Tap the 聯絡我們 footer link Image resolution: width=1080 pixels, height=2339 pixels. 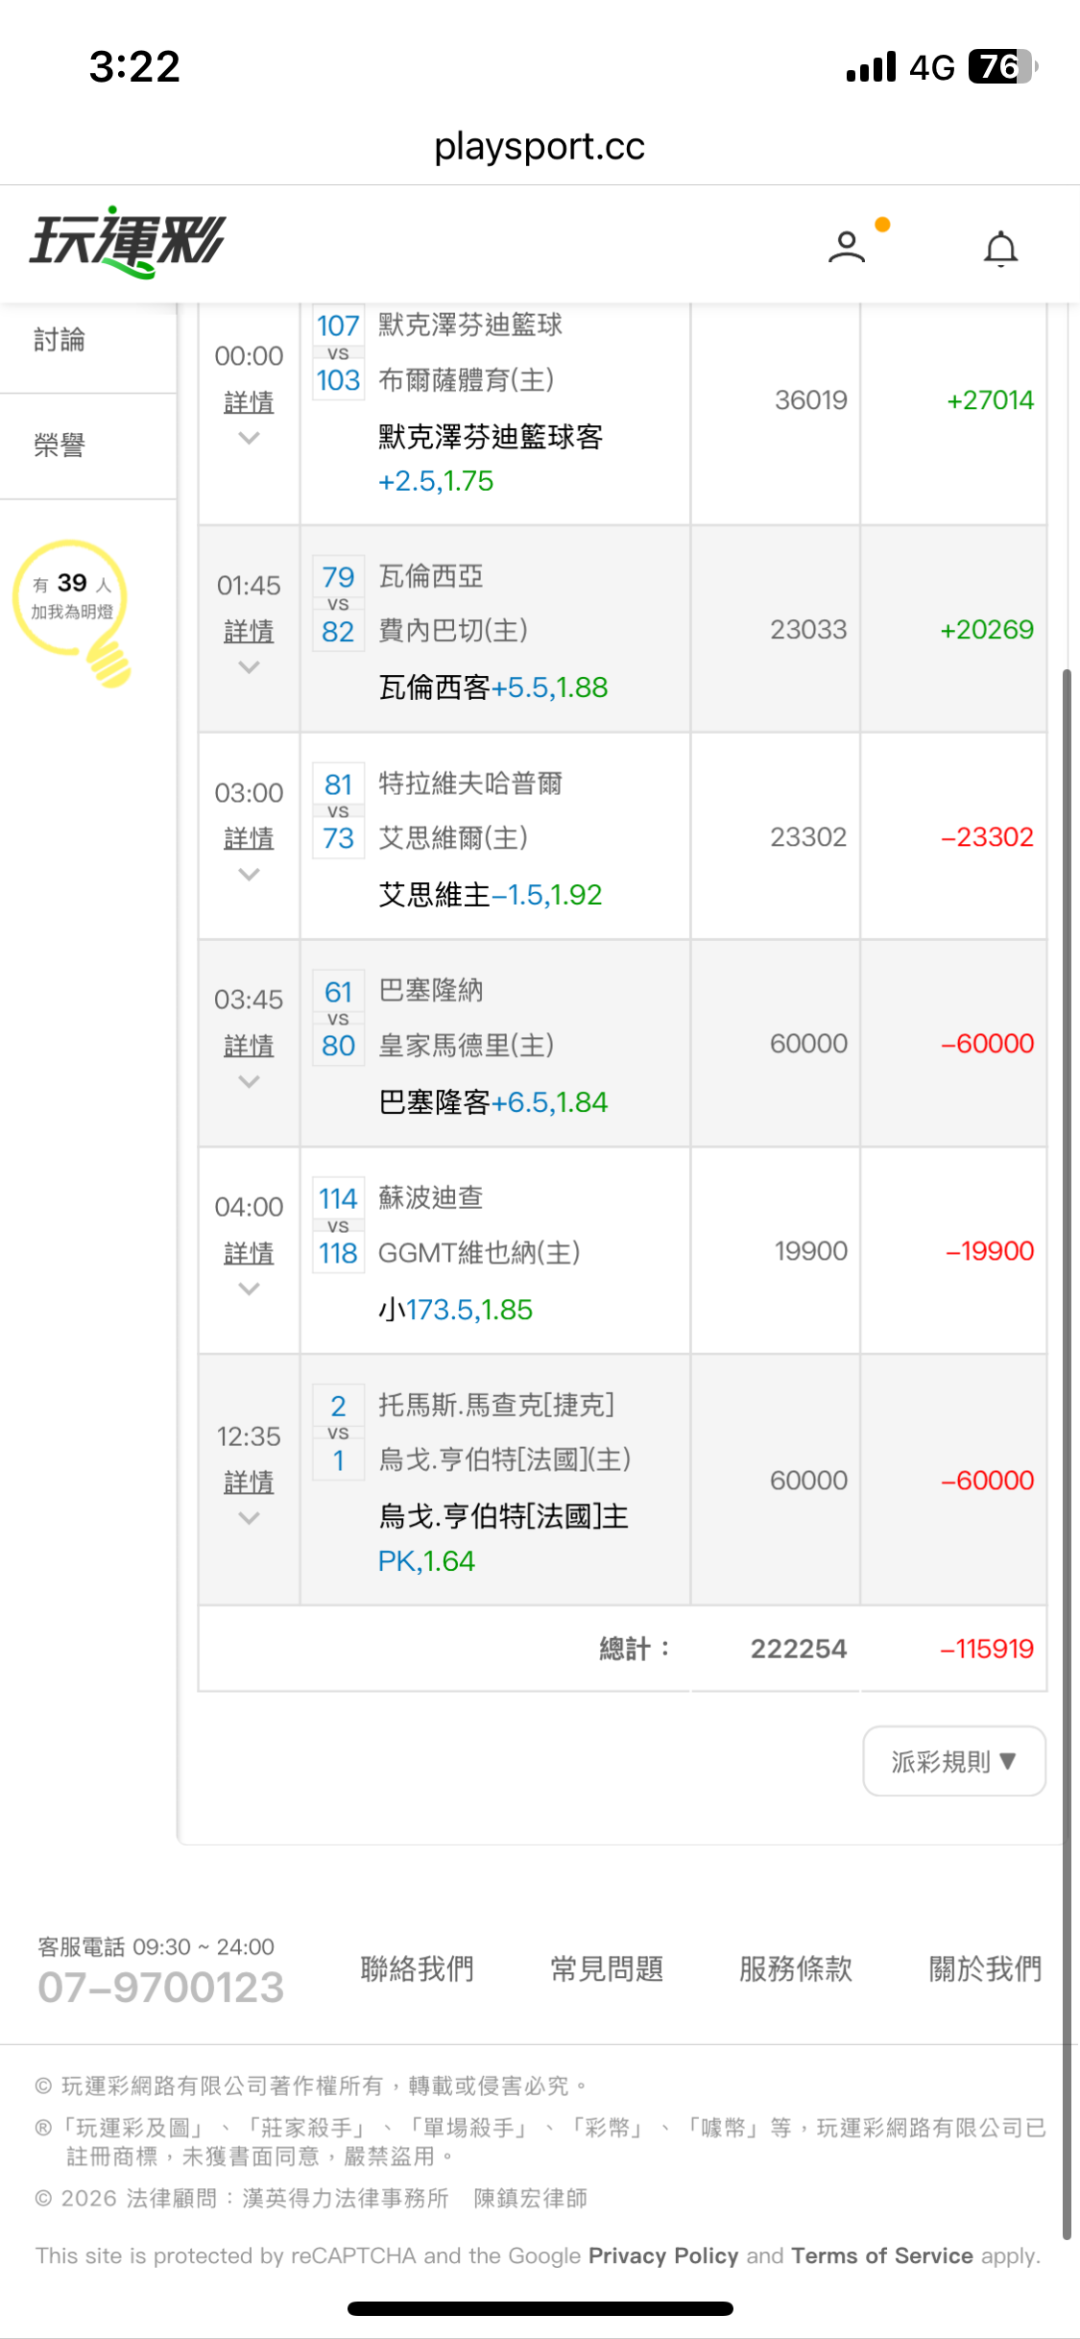pyautogui.click(x=417, y=1969)
